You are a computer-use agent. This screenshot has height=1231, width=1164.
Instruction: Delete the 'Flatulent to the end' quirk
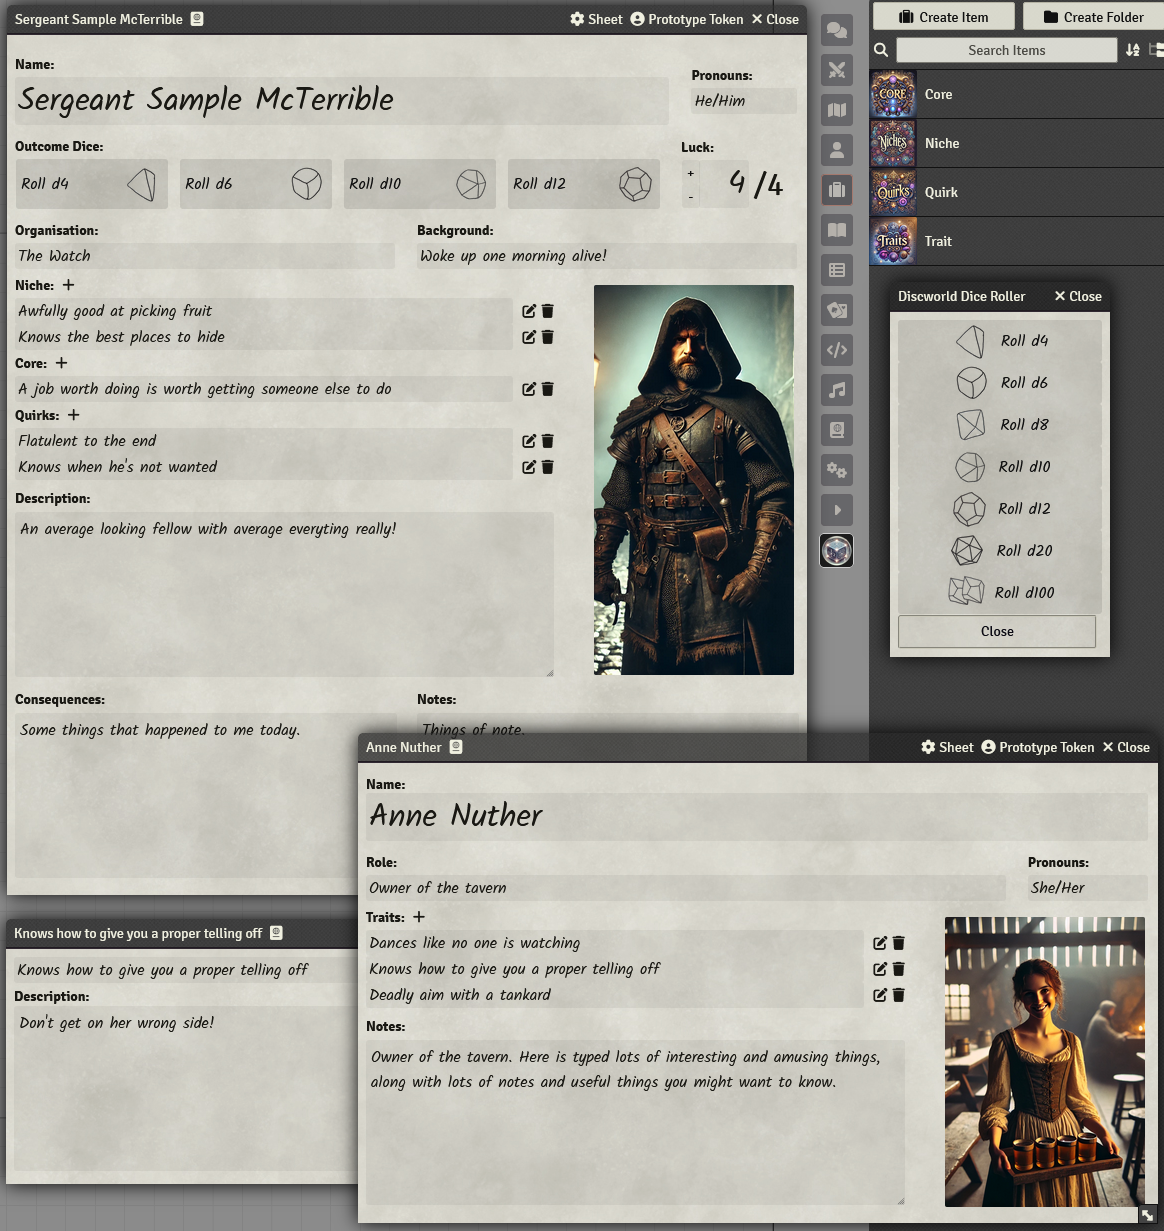pos(548,441)
